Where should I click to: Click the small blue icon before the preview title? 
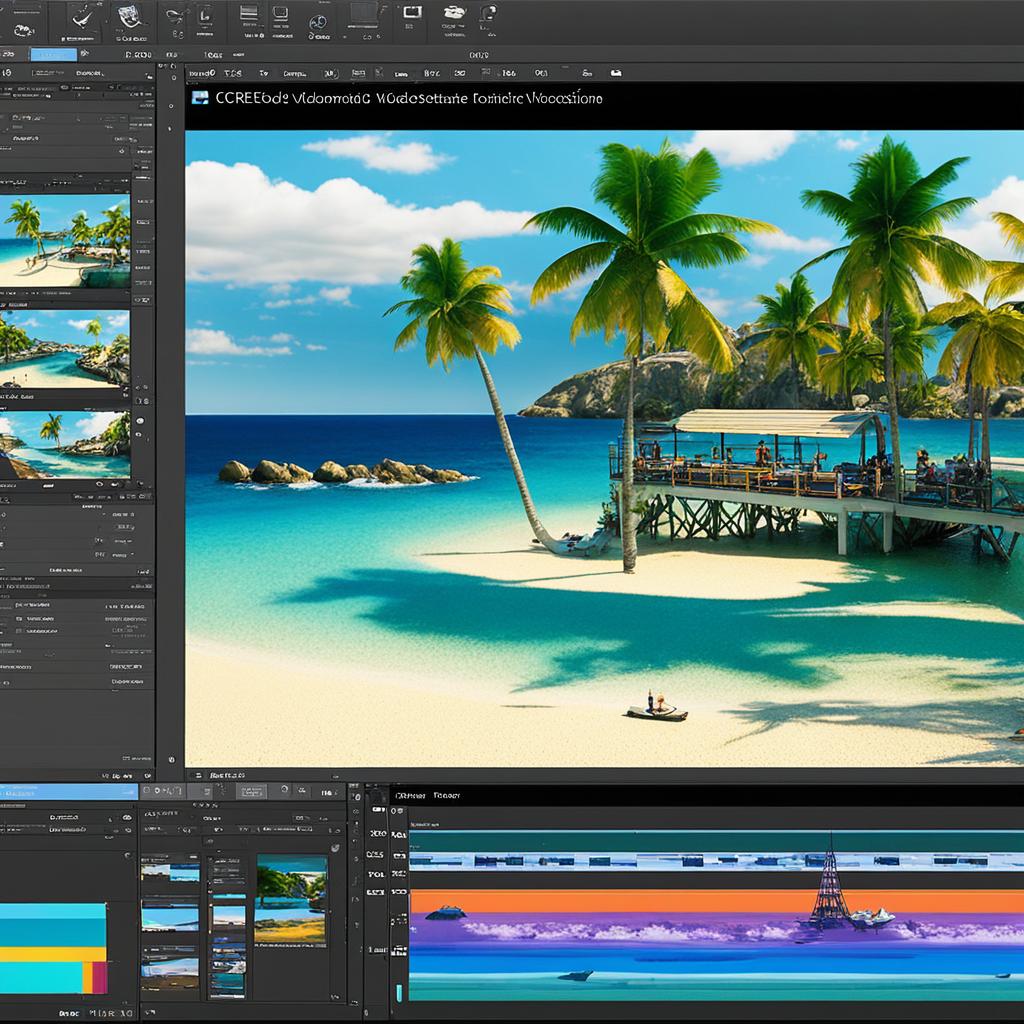coord(200,98)
